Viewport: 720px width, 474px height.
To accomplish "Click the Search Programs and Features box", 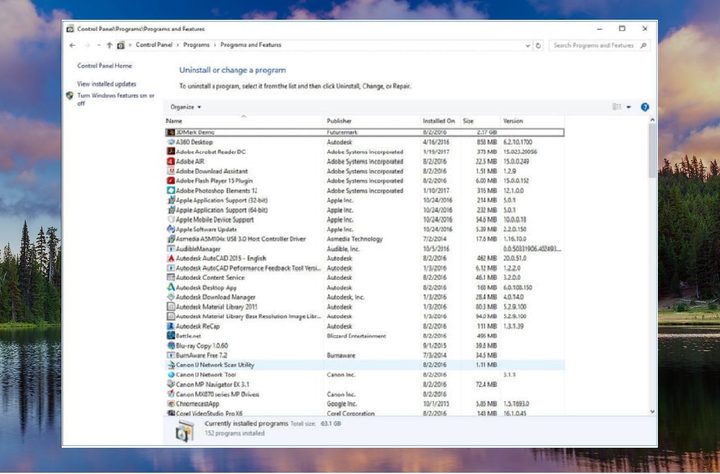I will point(599,45).
